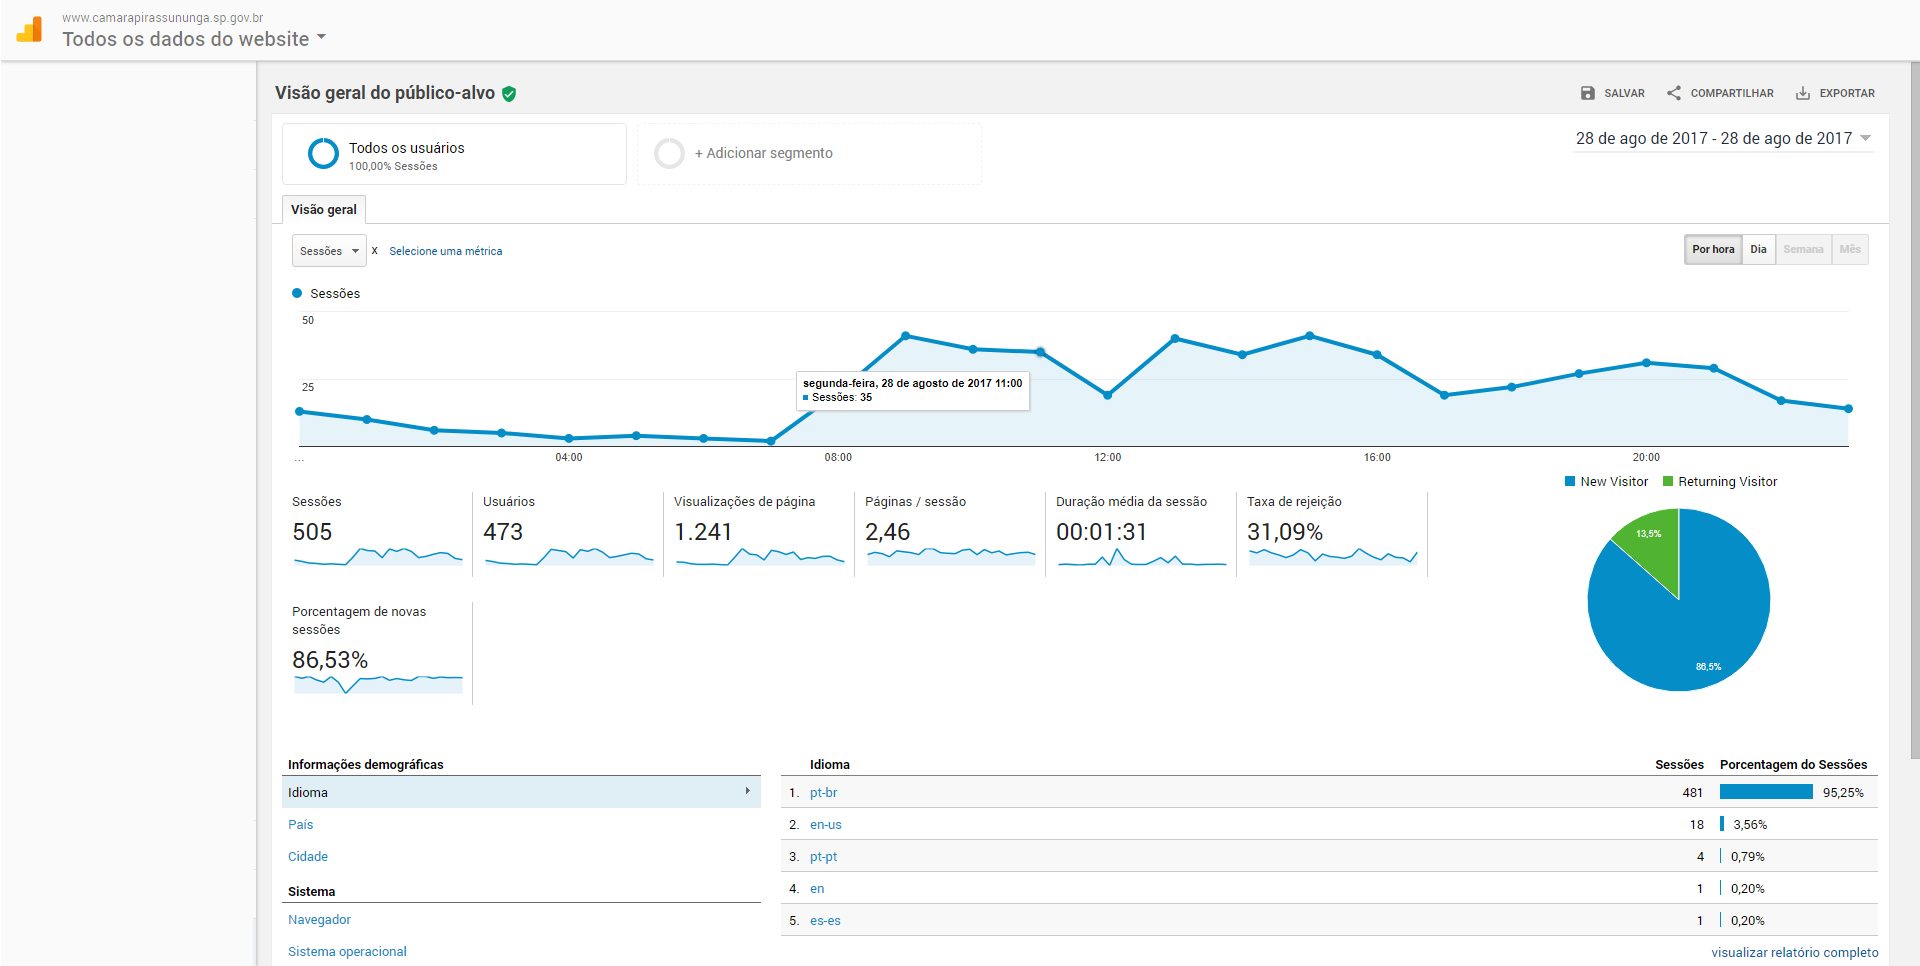Select the Visão geral tab

tap(323, 210)
